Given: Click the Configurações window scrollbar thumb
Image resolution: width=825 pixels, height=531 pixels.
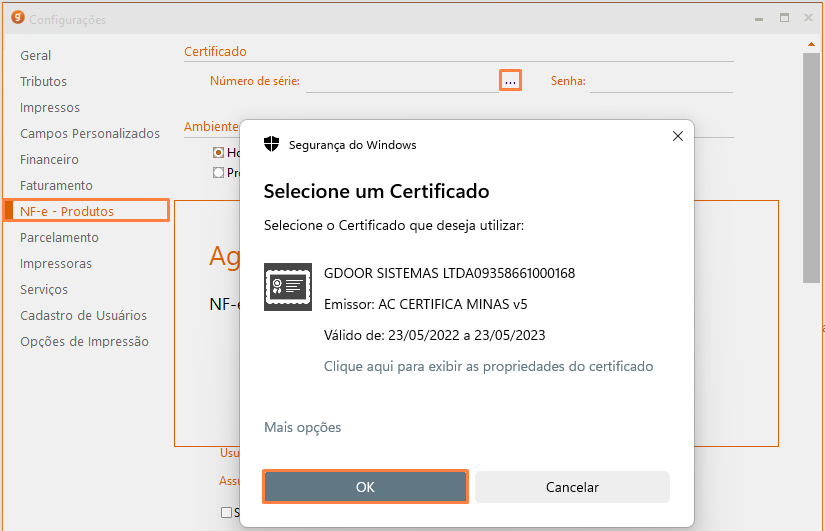Looking at the screenshot, I should coord(811,168).
